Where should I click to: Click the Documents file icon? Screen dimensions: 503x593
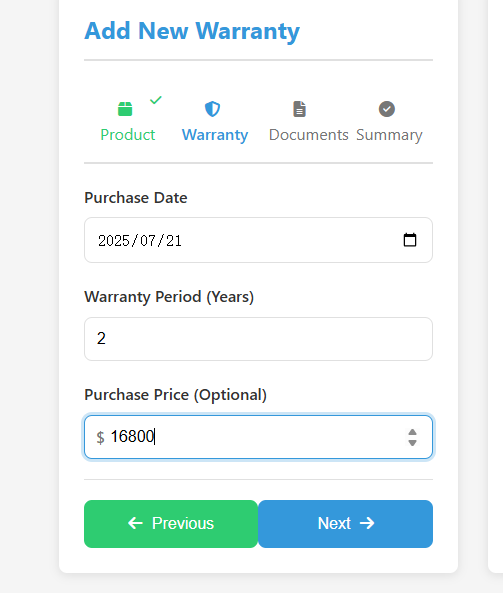[300, 109]
